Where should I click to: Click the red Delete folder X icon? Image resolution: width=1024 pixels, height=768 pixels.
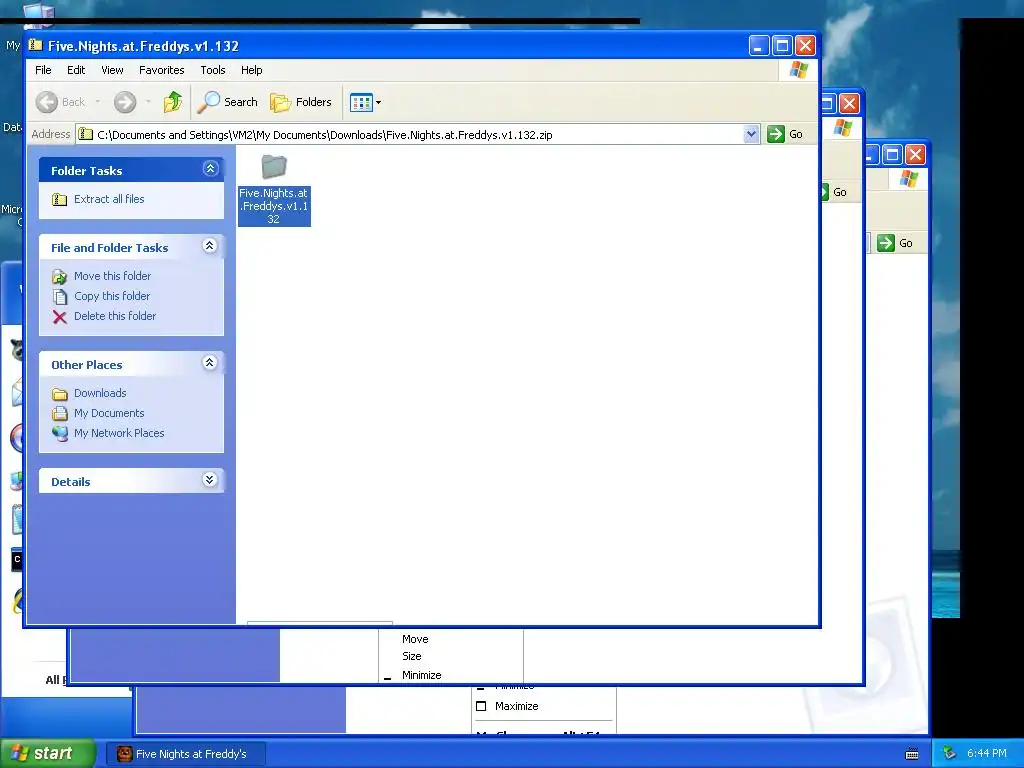tap(59, 317)
